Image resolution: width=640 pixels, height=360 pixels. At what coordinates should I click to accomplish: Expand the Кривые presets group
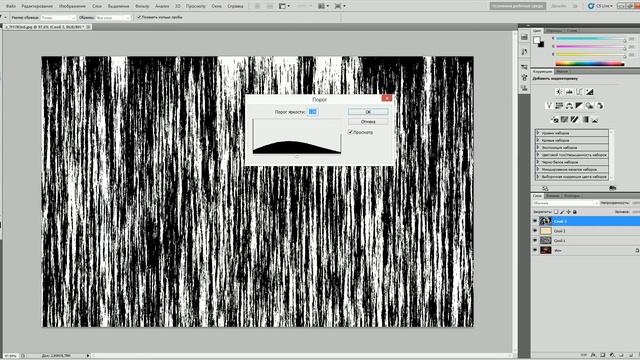point(538,140)
